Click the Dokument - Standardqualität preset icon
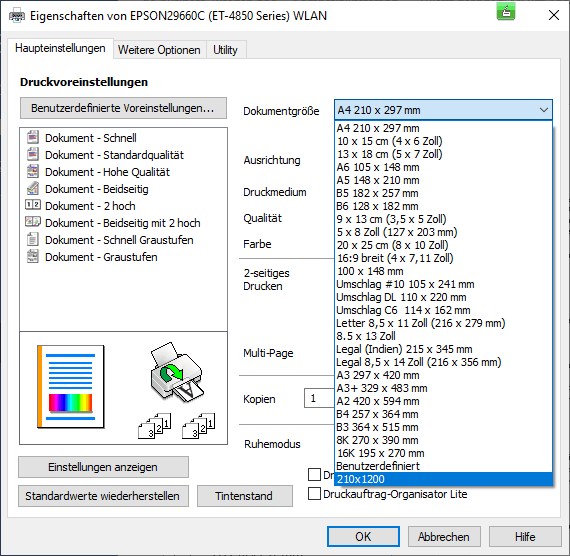Screen dimensions: 570x556 tap(33, 154)
